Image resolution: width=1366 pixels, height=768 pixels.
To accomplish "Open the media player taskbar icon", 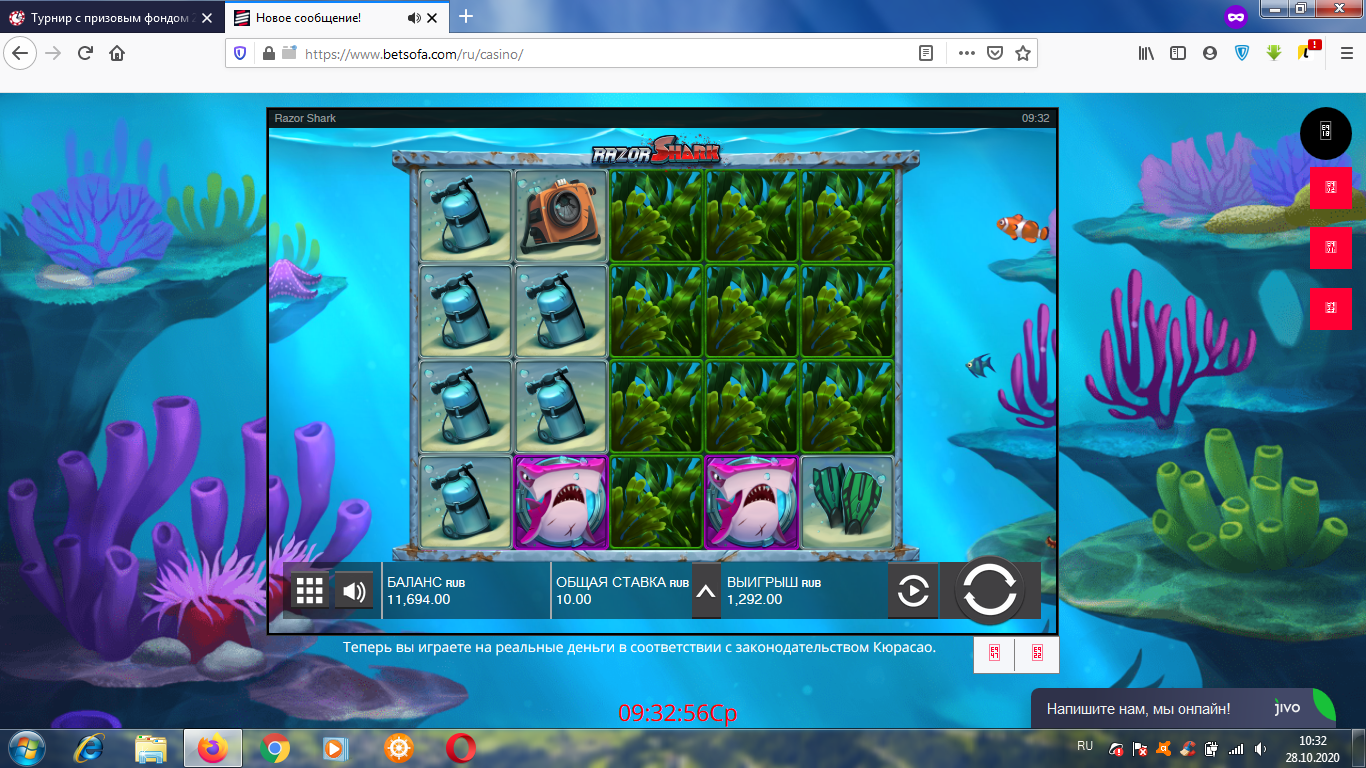I will click(x=337, y=748).
